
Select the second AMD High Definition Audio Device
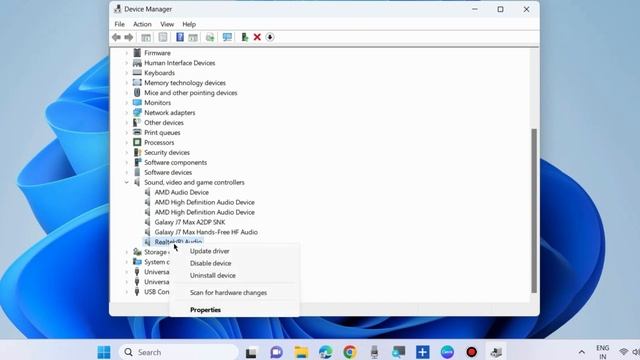204,212
